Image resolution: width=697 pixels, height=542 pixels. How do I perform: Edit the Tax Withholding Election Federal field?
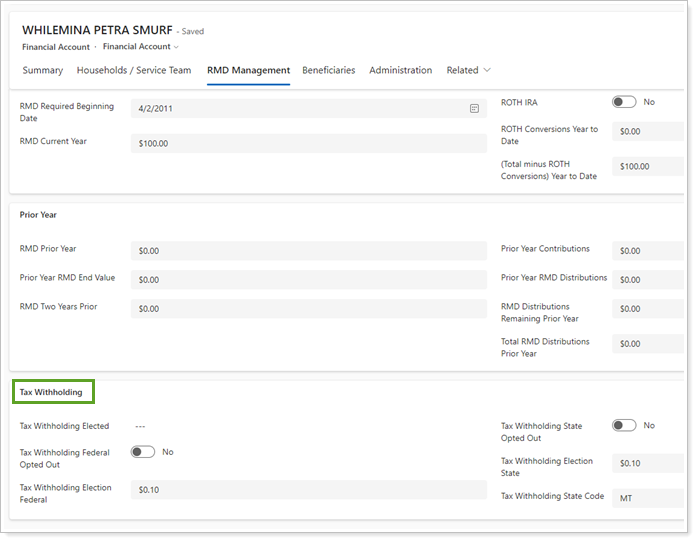[308, 490]
